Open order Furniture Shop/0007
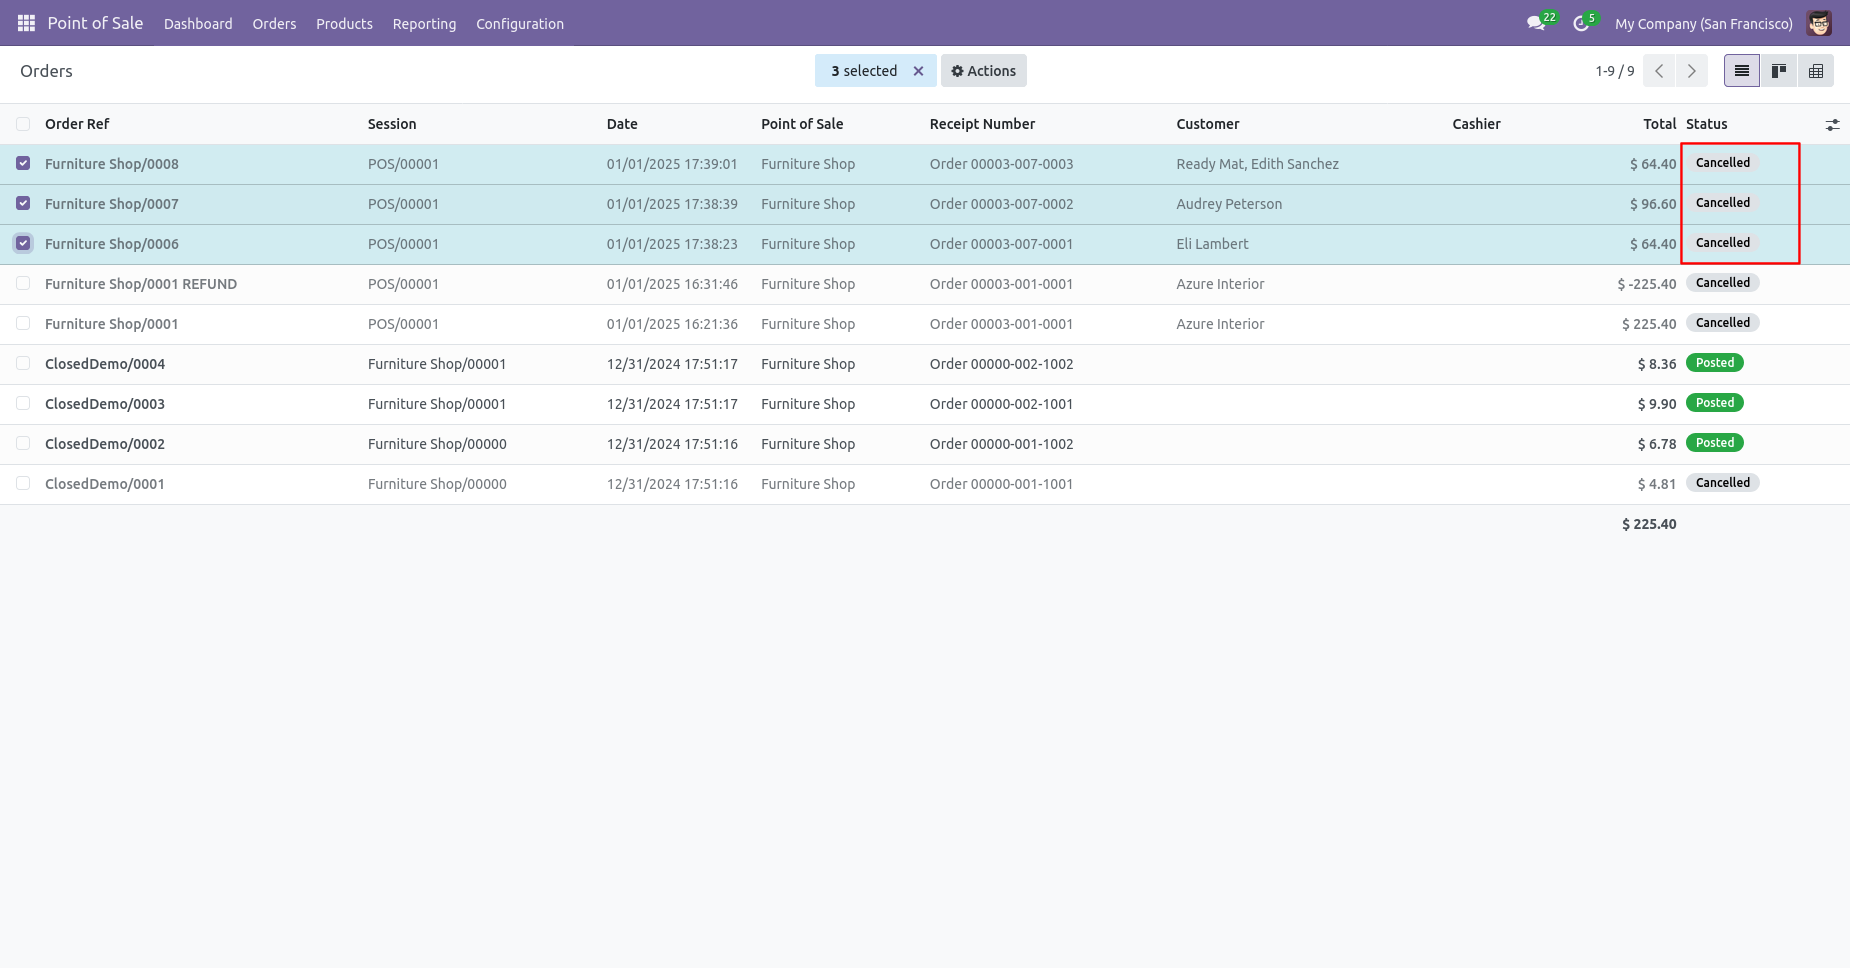Viewport: 1850px width, 968px height. click(112, 204)
